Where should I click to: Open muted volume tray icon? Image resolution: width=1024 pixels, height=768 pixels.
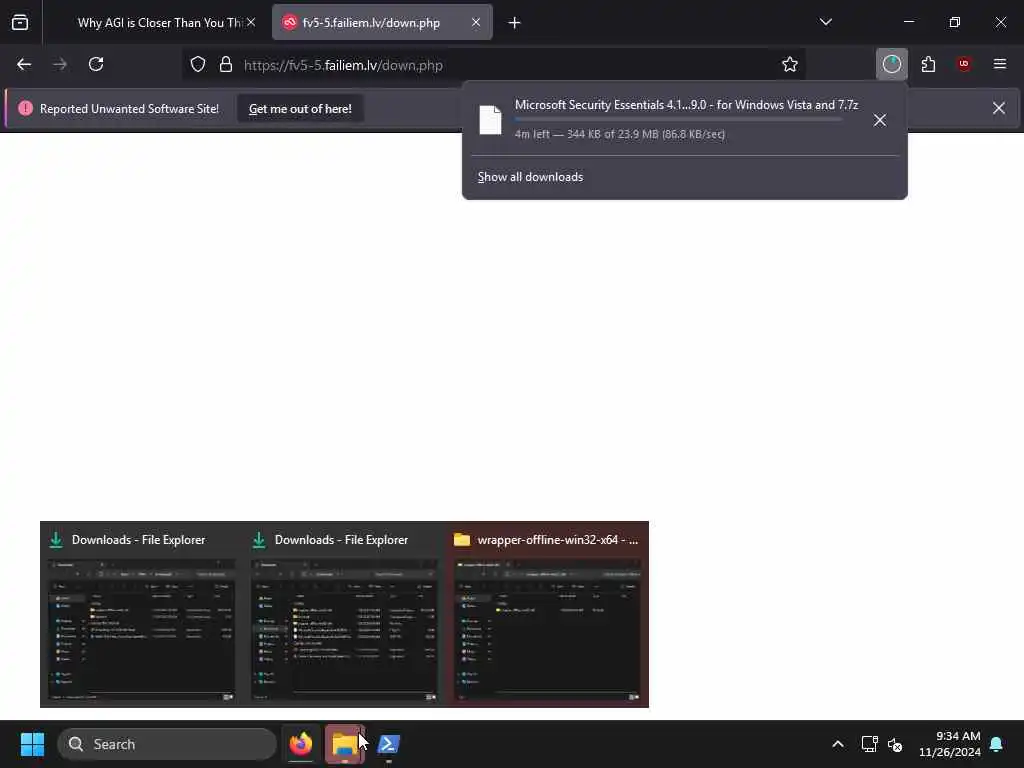point(895,744)
